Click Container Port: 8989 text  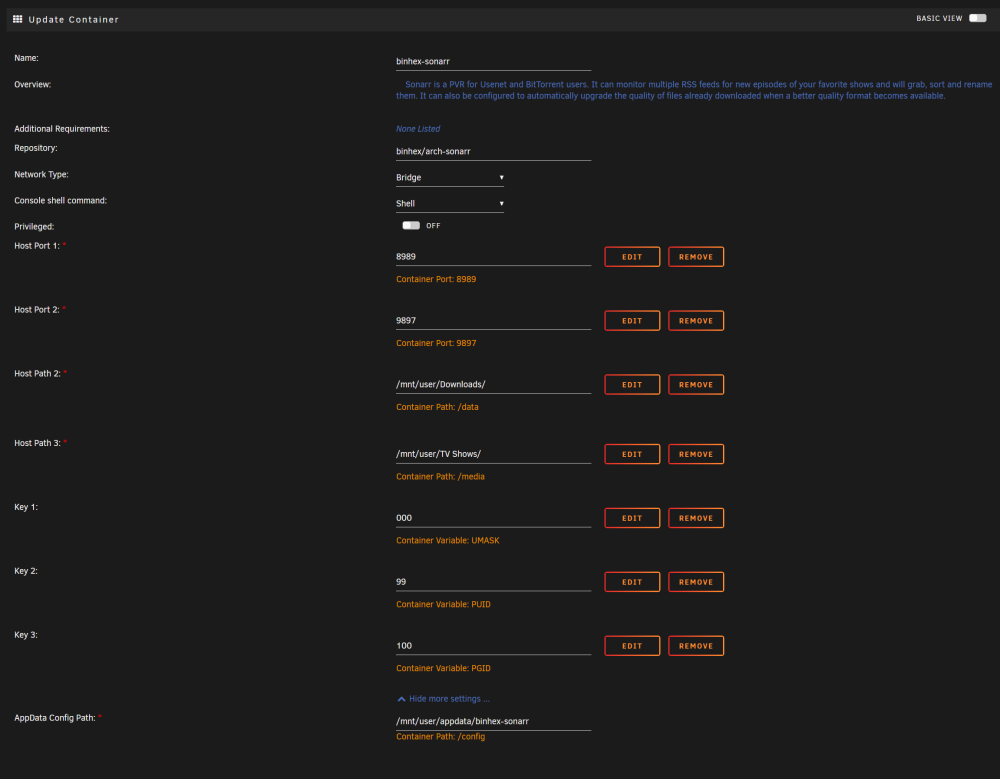pyautogui.click(x=436, y=279)
